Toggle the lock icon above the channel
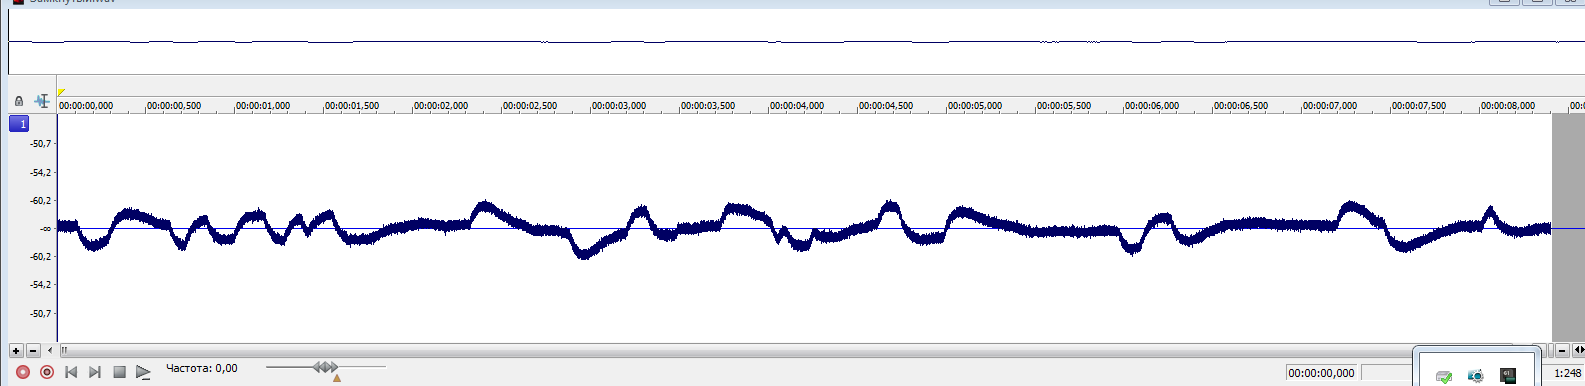The width and height of the screenshot is (1585, 386). coord(19,101)
